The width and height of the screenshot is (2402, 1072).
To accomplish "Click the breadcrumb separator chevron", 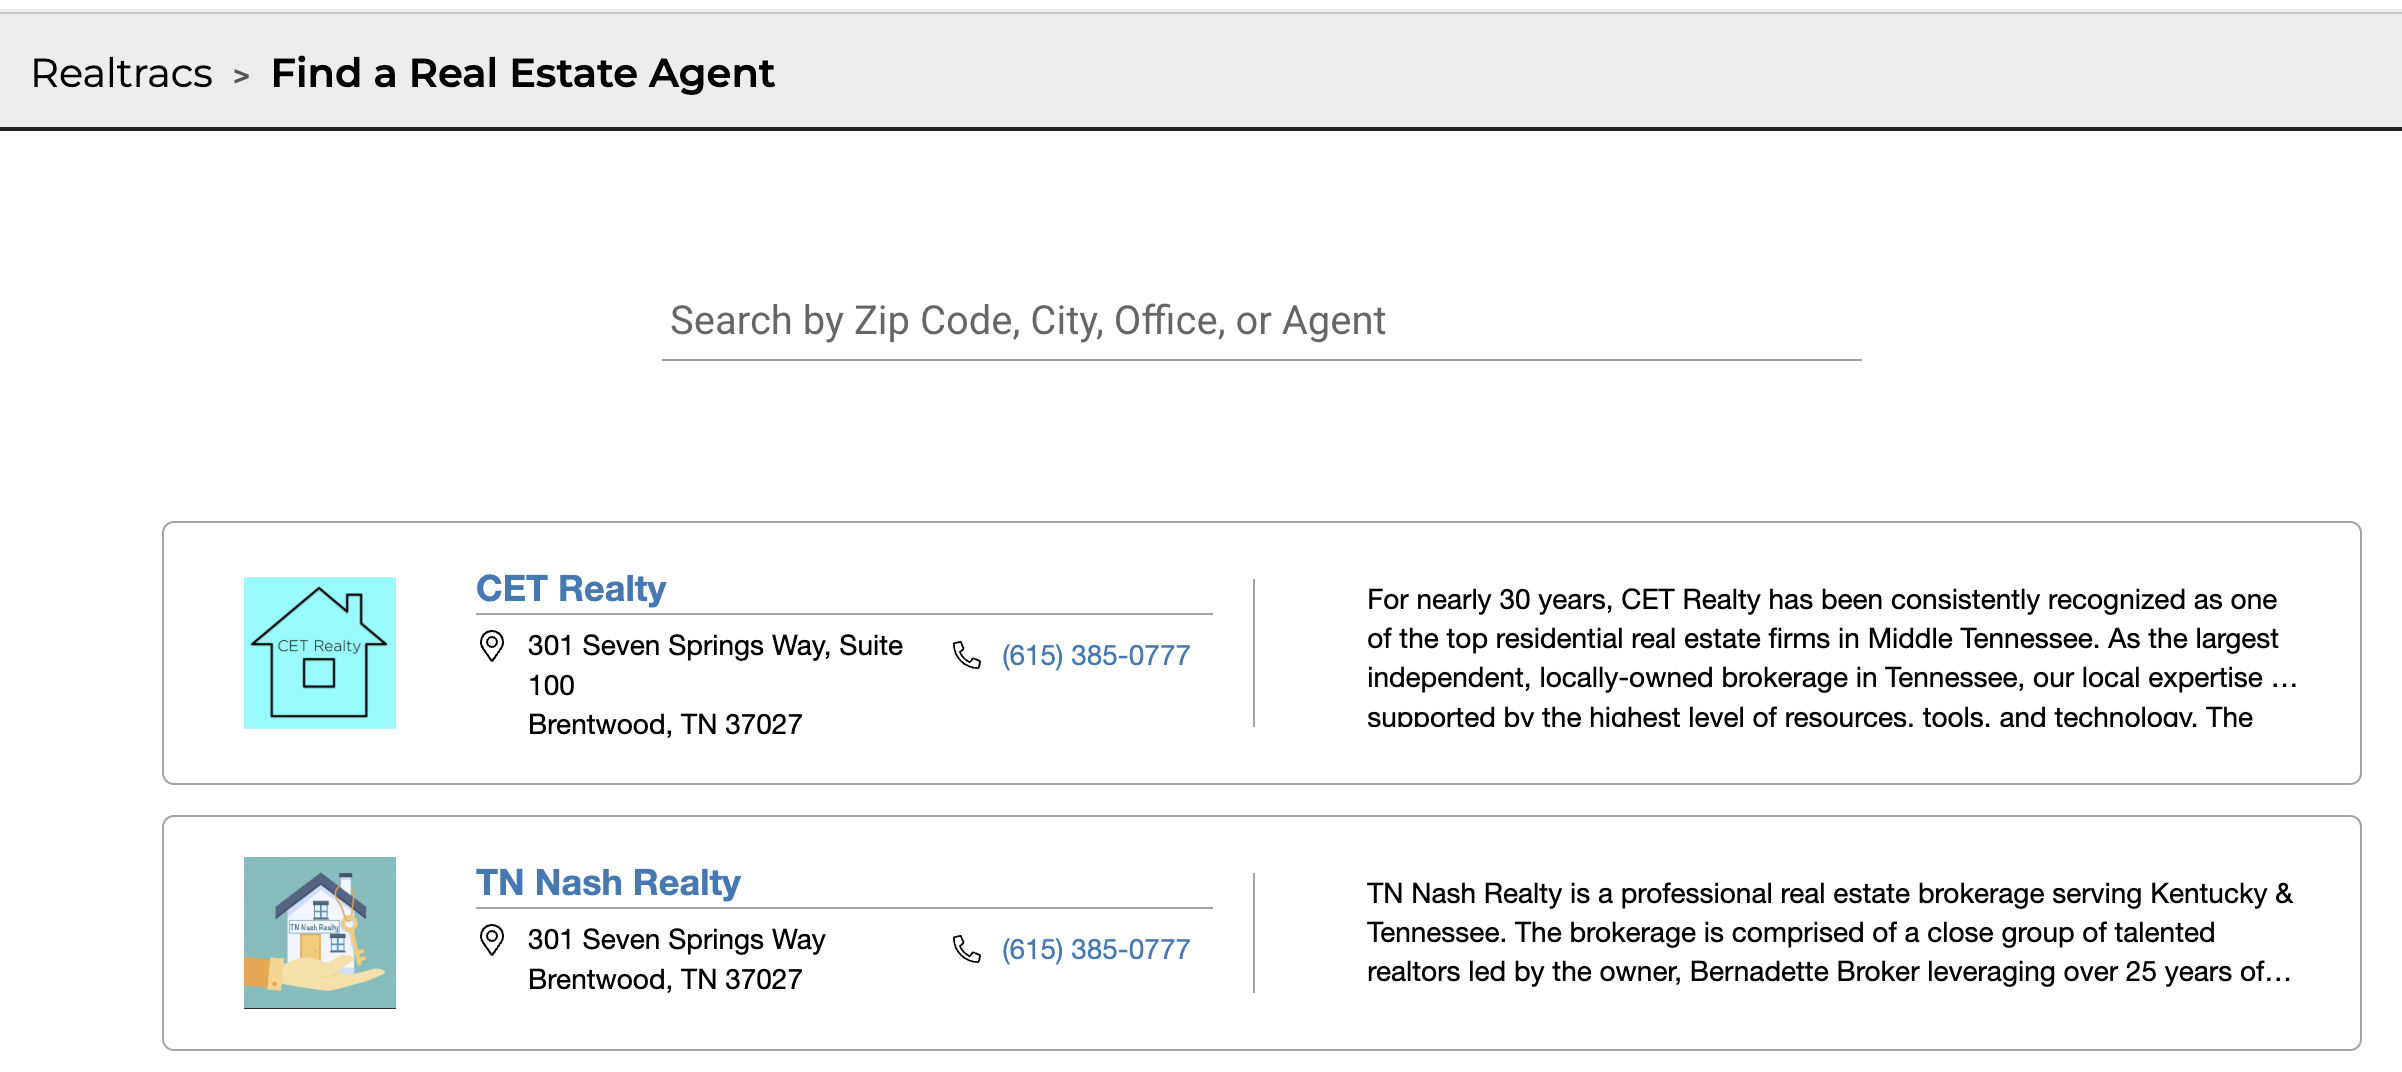I will [x=241, y=76].
